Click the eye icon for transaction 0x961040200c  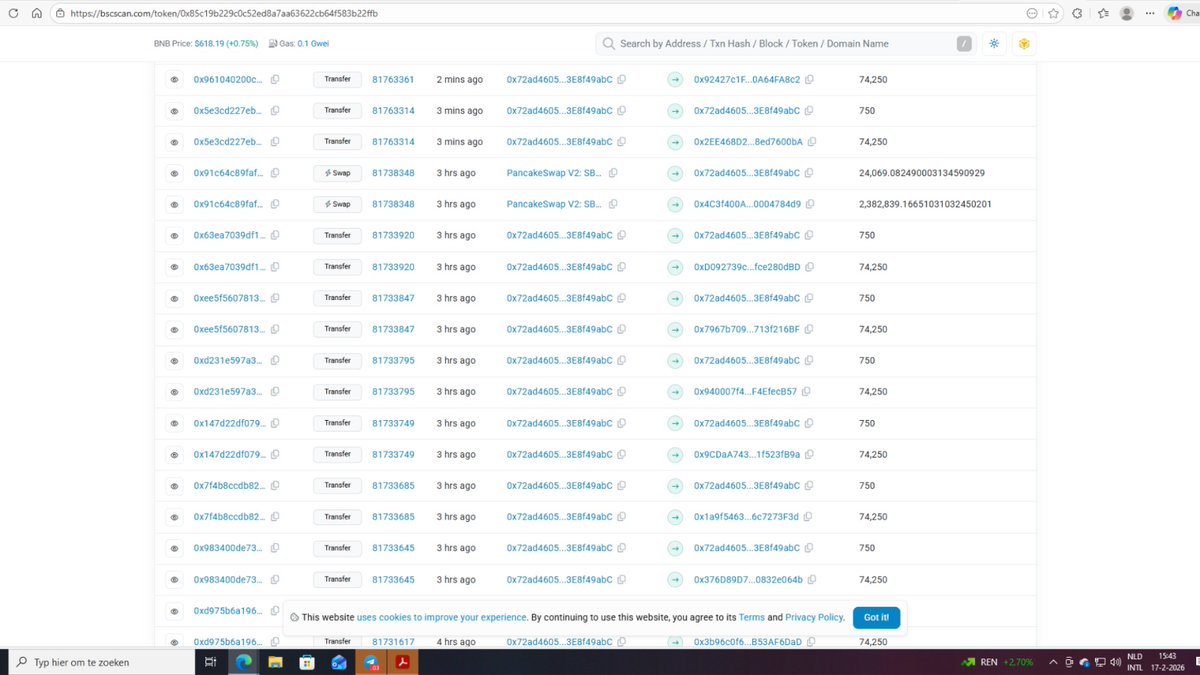tap(173, 79)
